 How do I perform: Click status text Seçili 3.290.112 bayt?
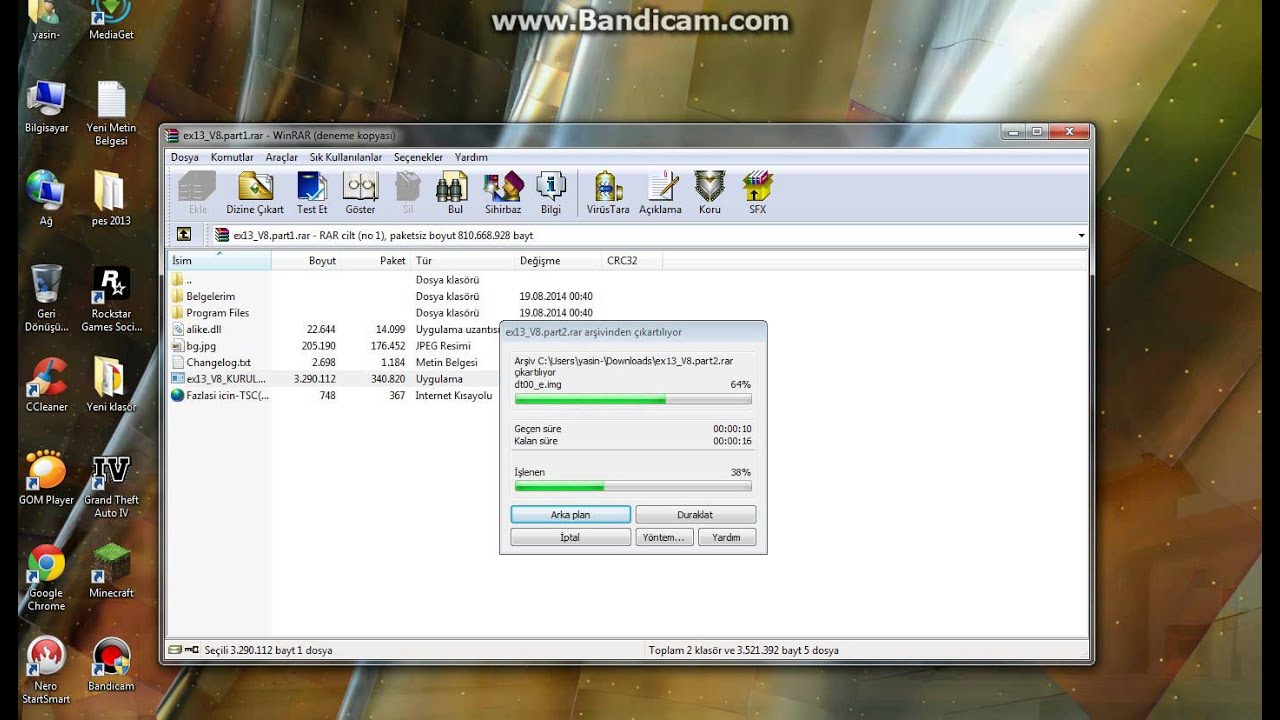point(268,650)
